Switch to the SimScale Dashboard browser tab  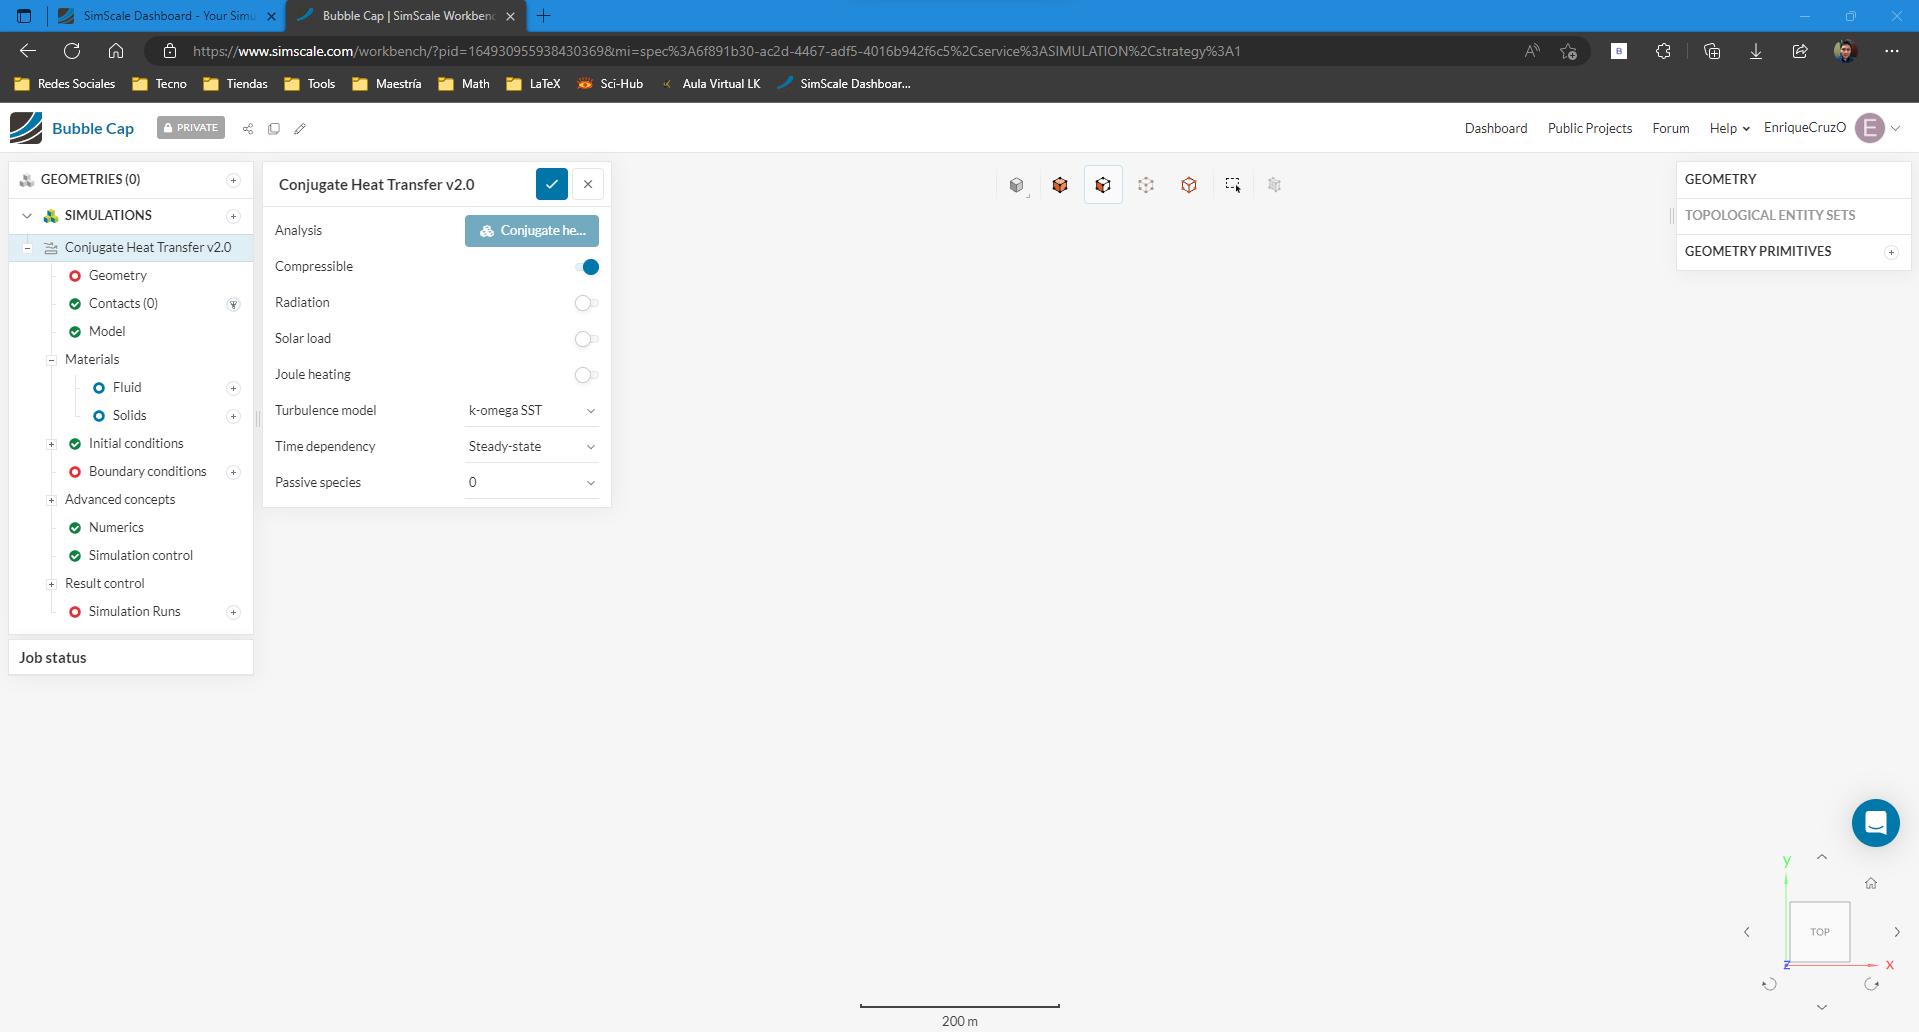167,16
